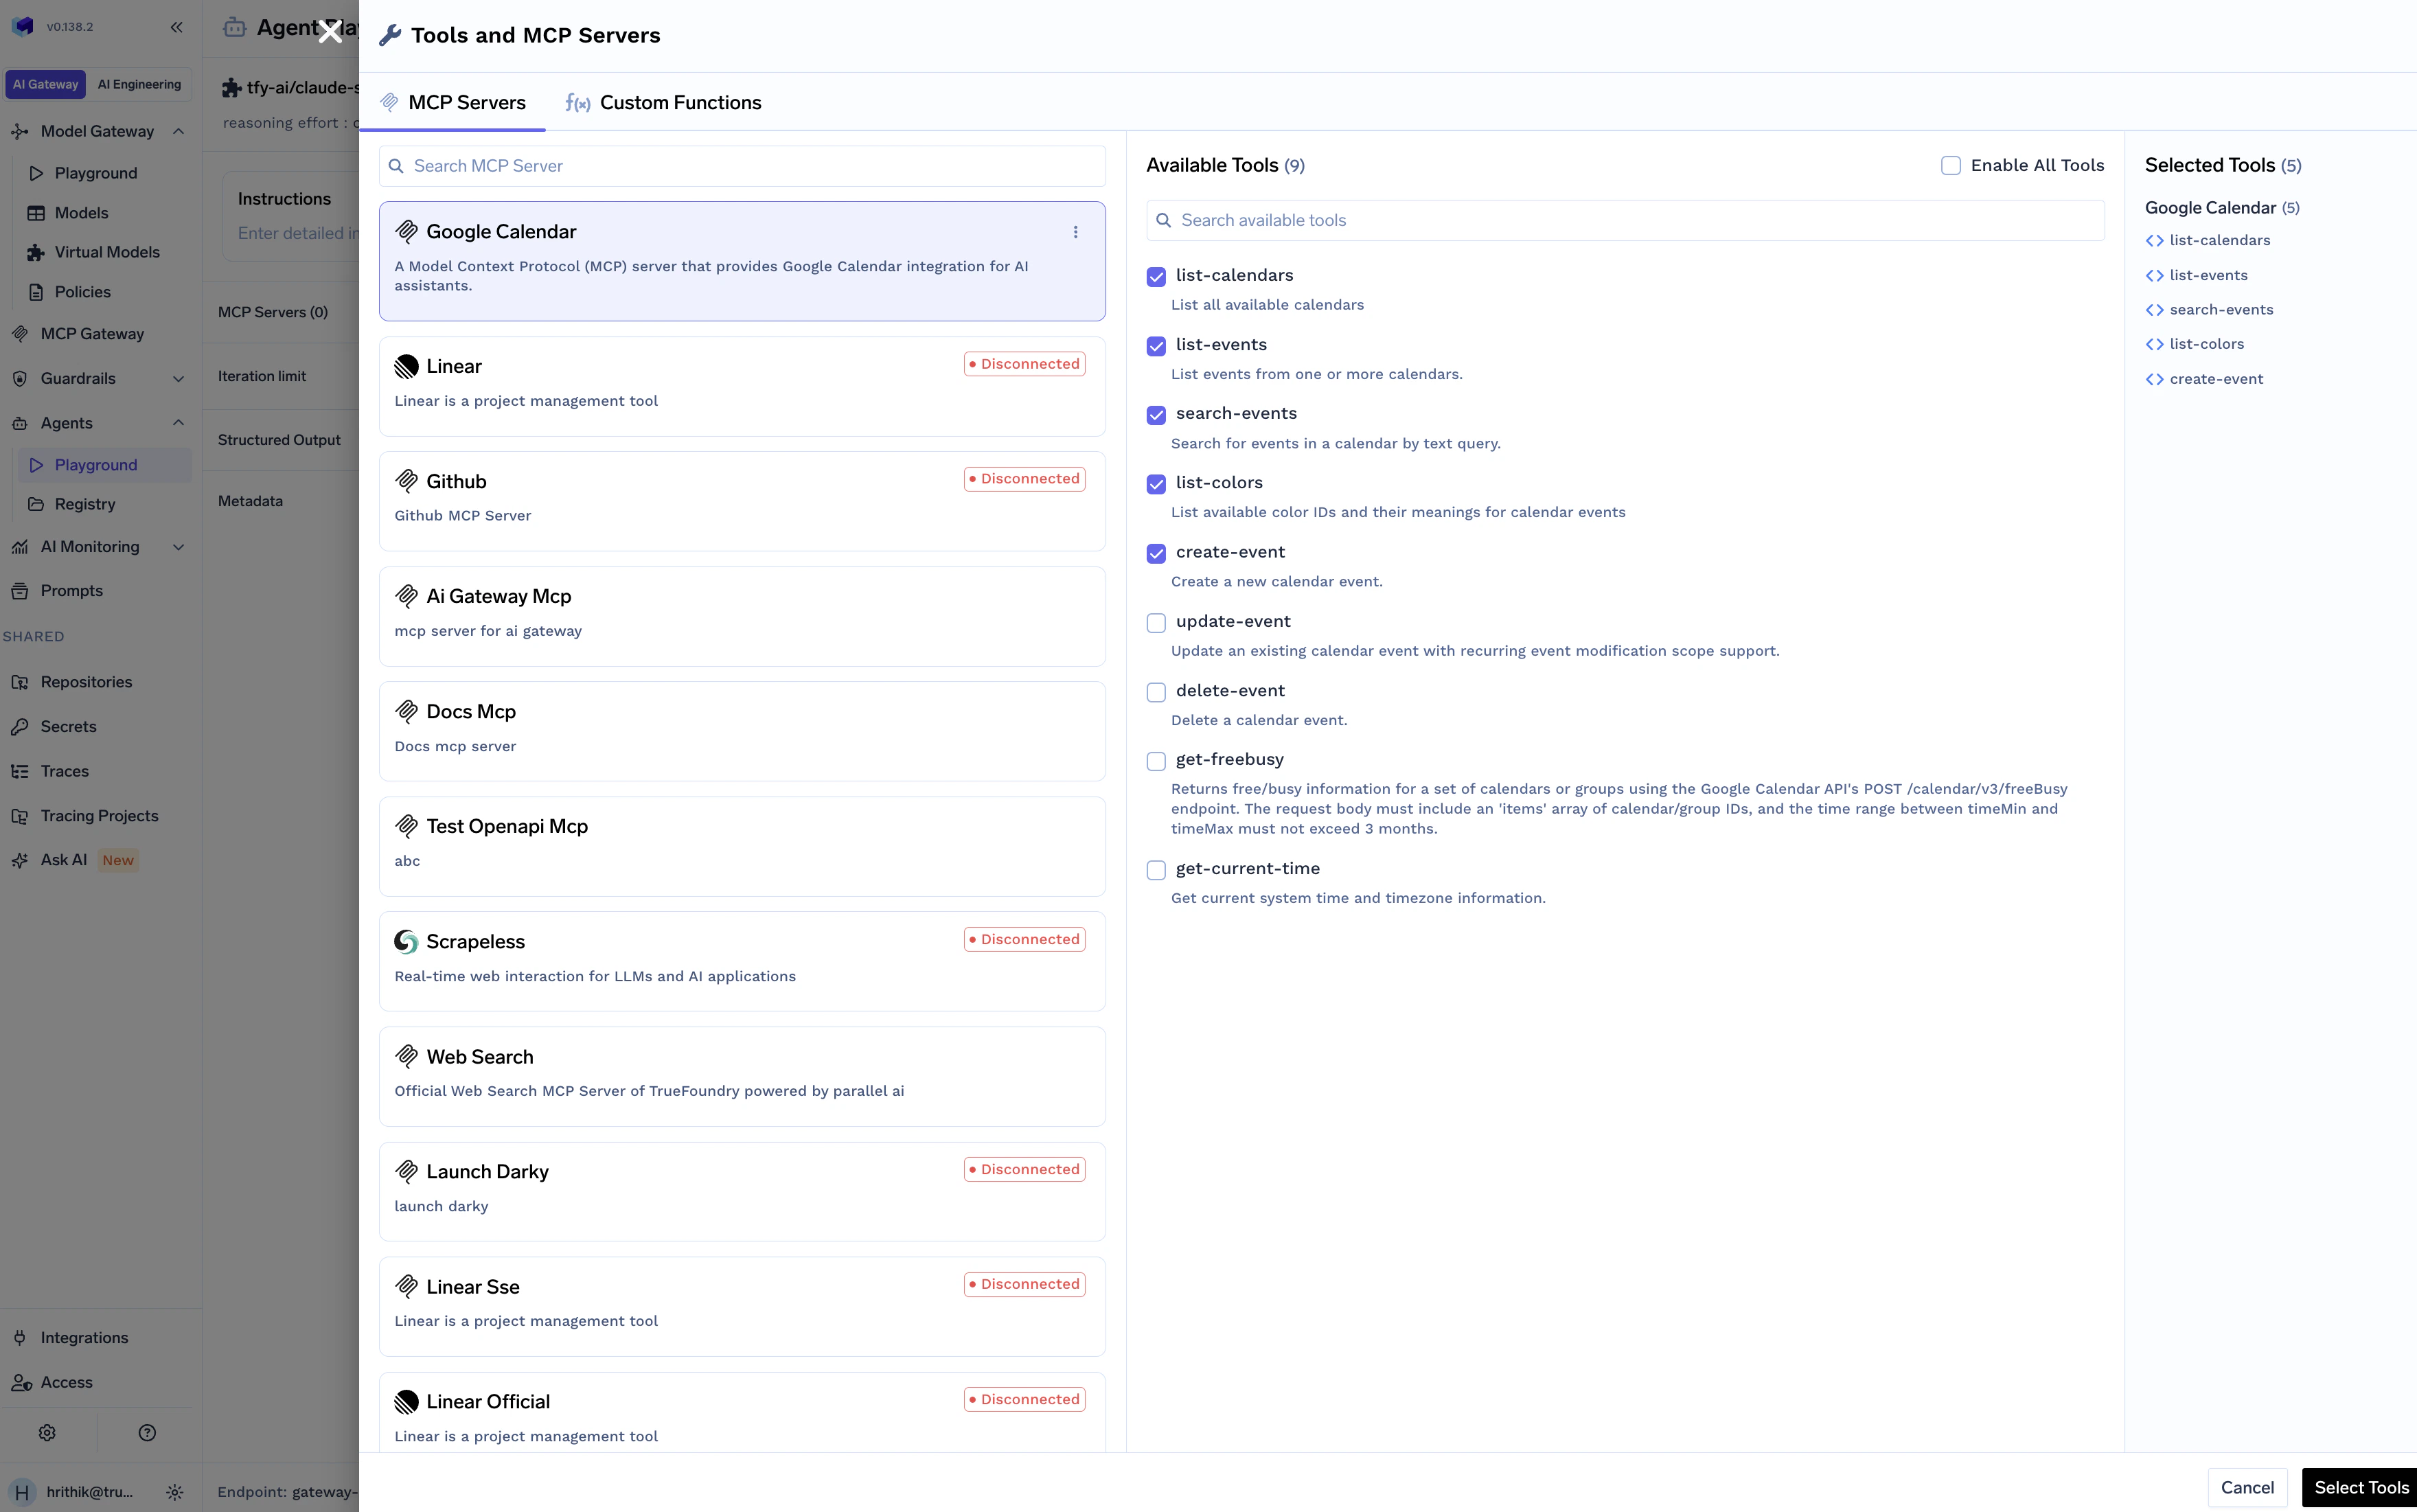Click the Github MCP server icon

[406, 481]
